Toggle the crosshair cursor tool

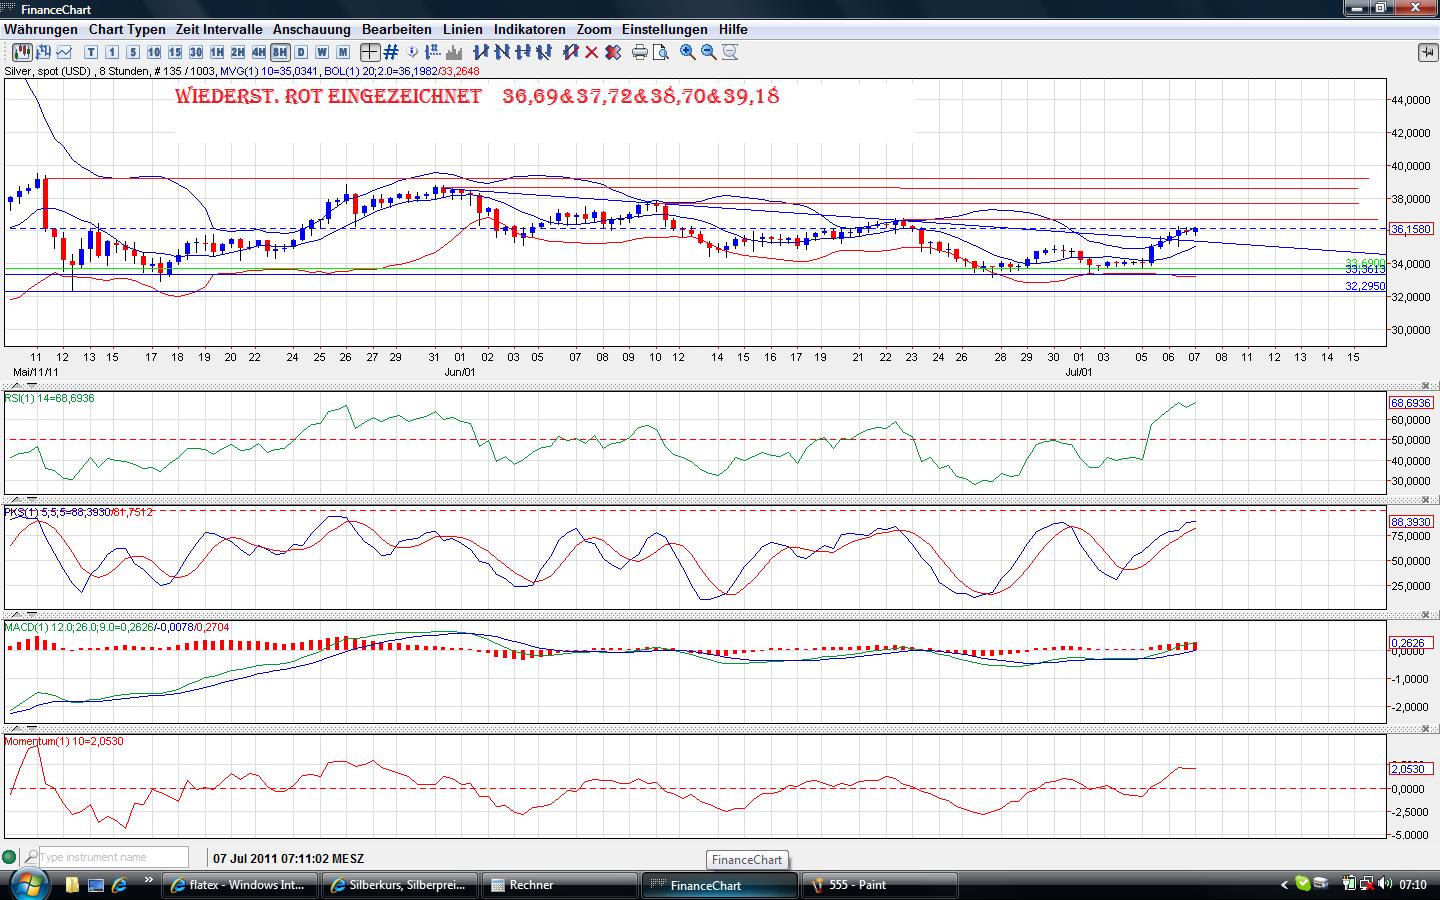370,52
